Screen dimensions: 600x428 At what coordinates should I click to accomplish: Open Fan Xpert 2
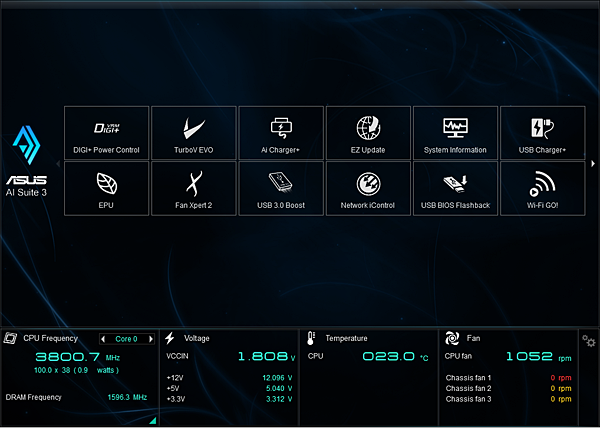(194, 189)
